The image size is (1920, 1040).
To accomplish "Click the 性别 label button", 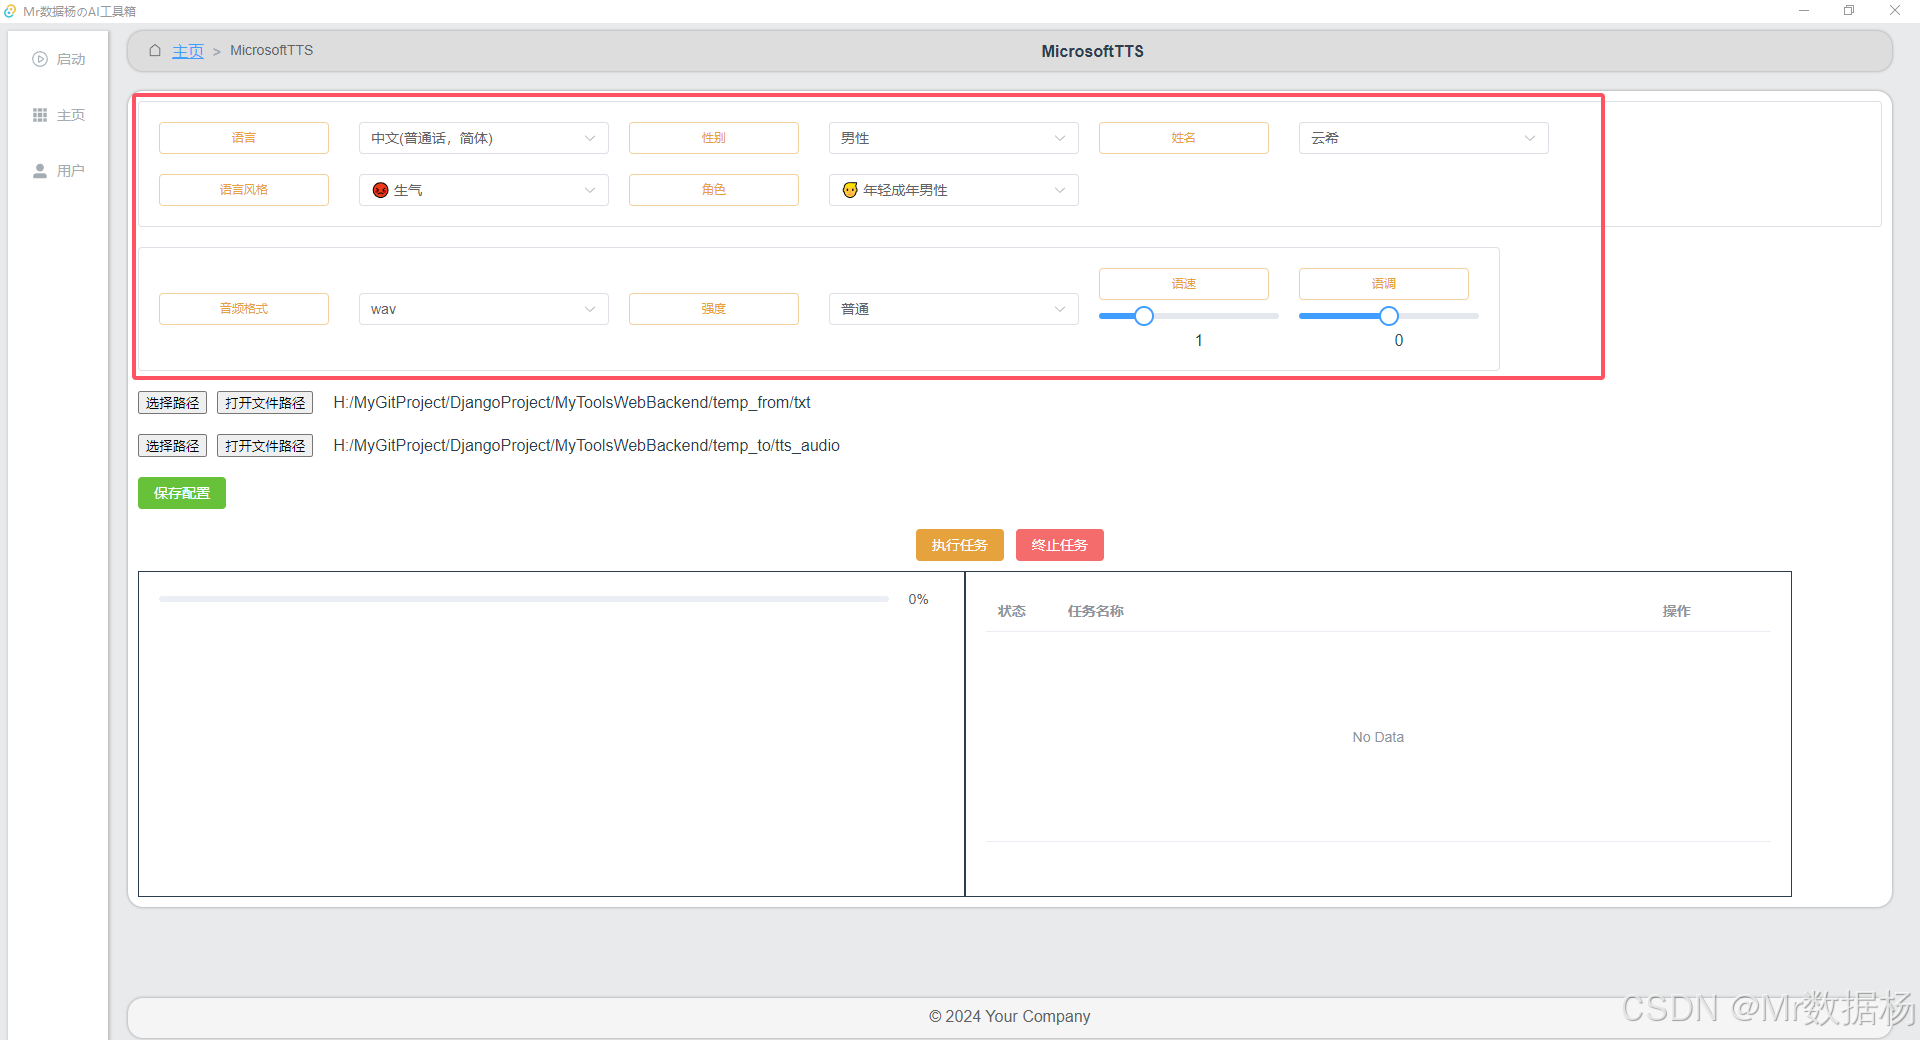I will 714,138.
